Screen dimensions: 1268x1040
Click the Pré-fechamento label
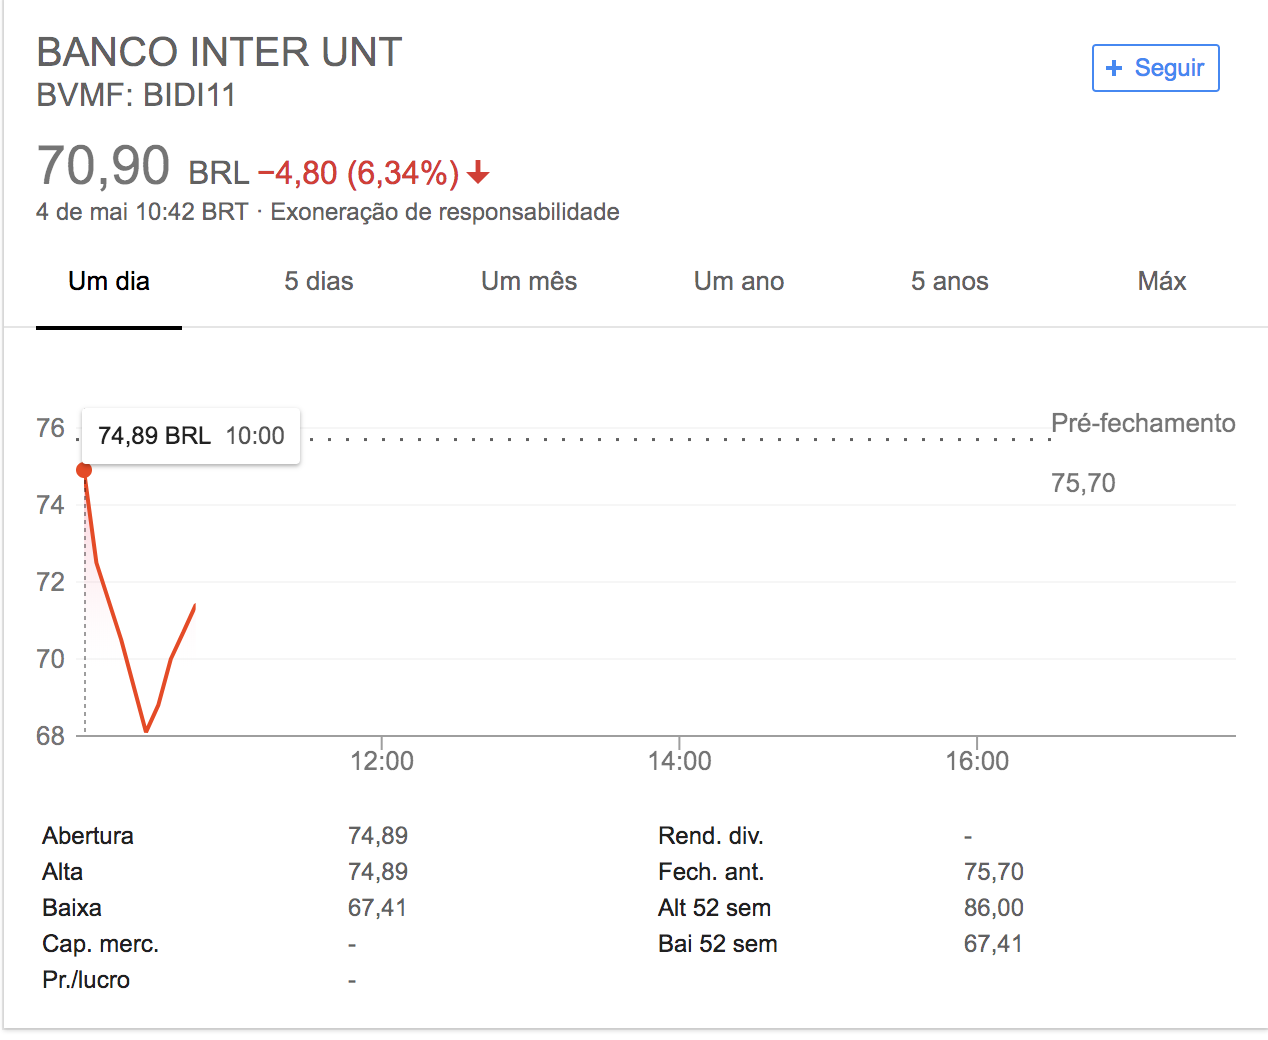[x=1143, y=423]
